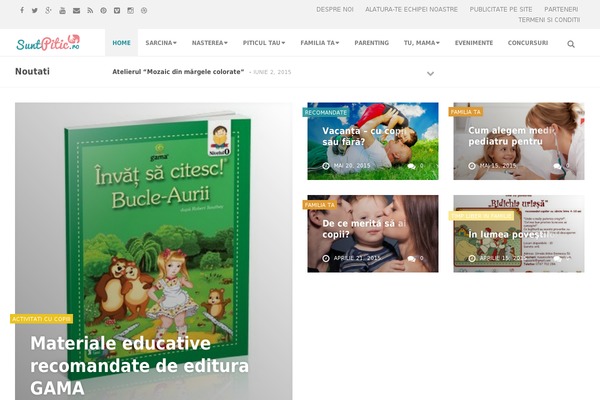600x400 pixels.
Task: Go to the HOME tab
Action: tap(121, 43)
